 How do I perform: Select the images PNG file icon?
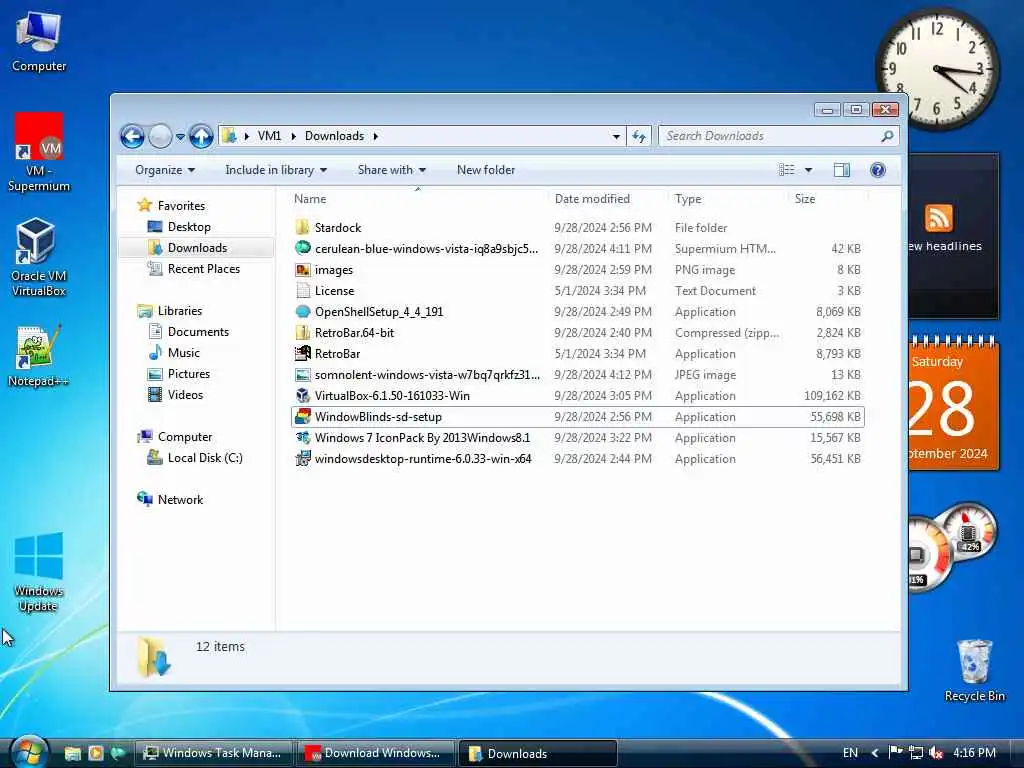(302, 270)
